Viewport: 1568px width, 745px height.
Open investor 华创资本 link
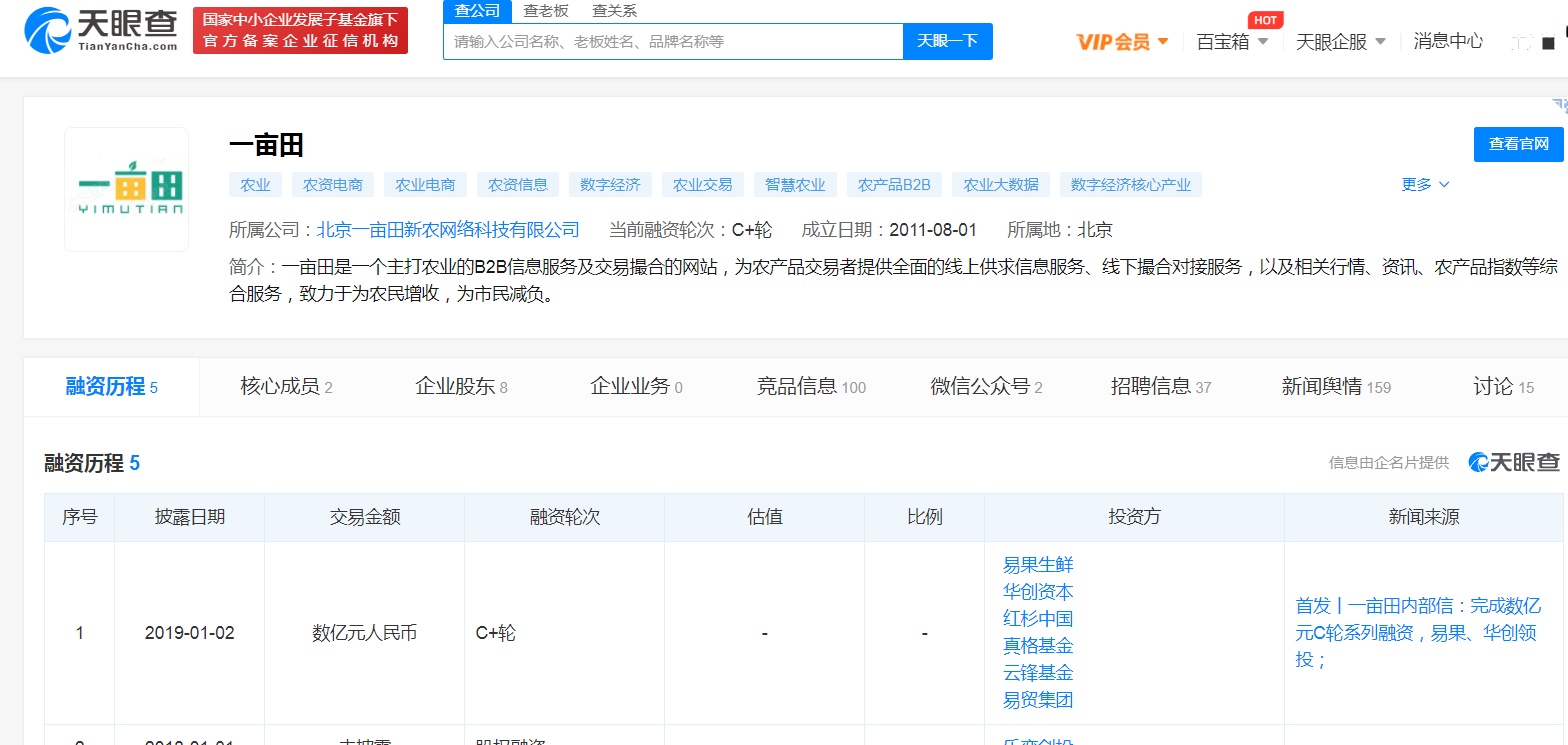tap(1038, 592)
